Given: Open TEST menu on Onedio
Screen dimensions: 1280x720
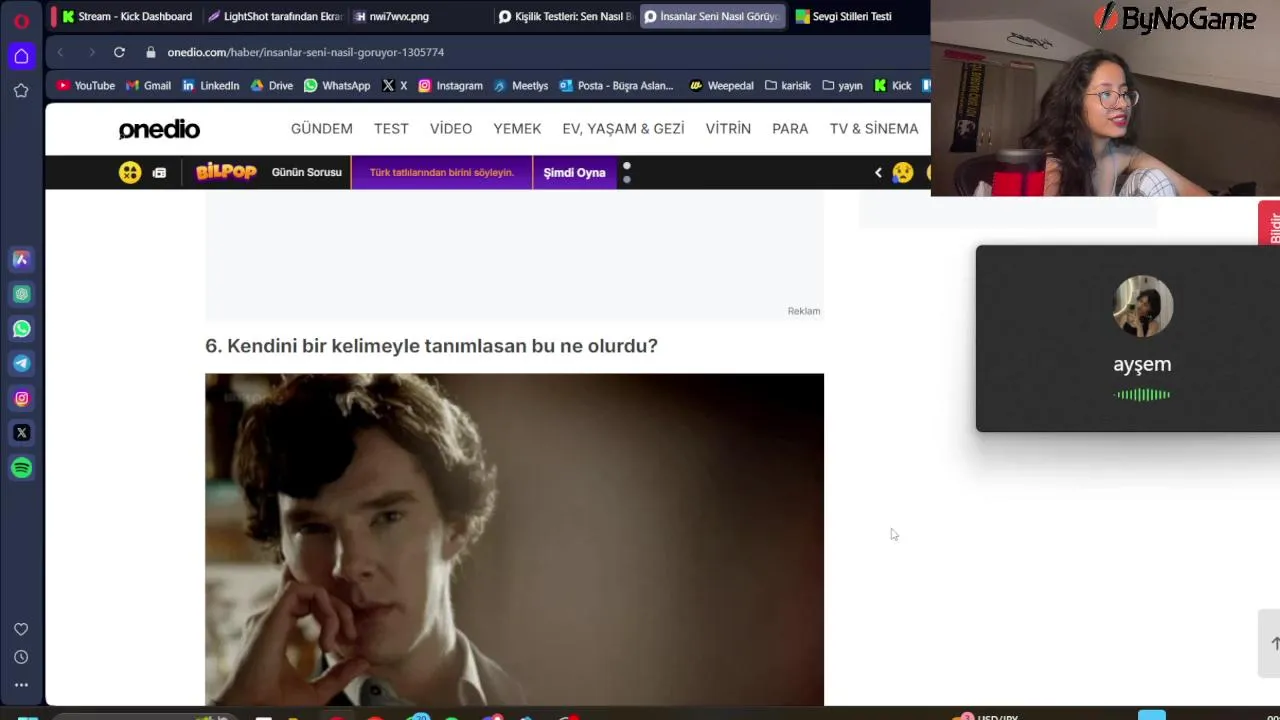Looking at the screenshot, I should coord(391,129).
